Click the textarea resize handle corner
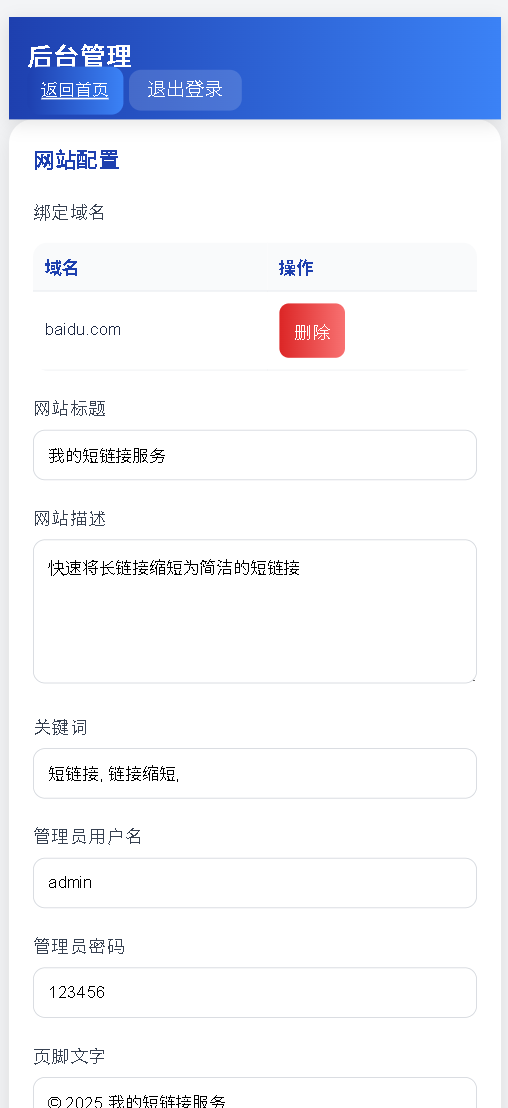508x1108 pixels. [x=472, y=678]
